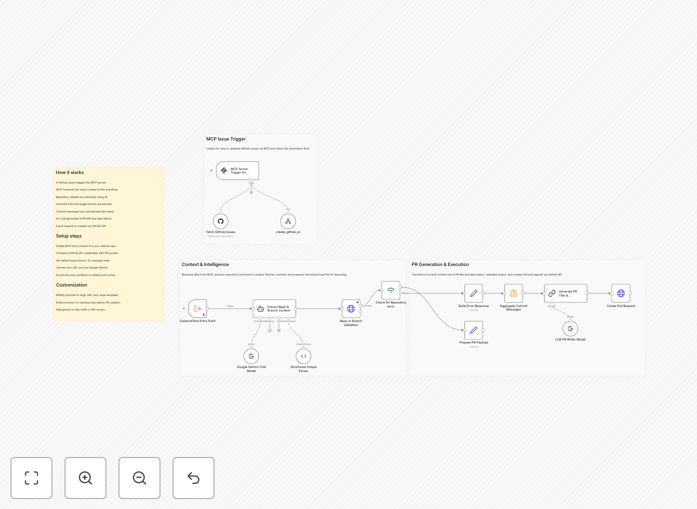Open the Repo or Branch Validation HTTP node

tap(351, 309)
